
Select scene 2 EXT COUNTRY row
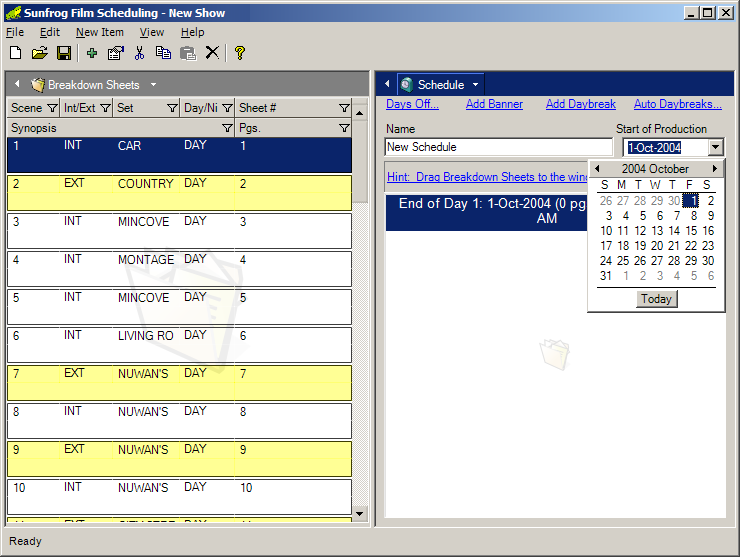179,193
